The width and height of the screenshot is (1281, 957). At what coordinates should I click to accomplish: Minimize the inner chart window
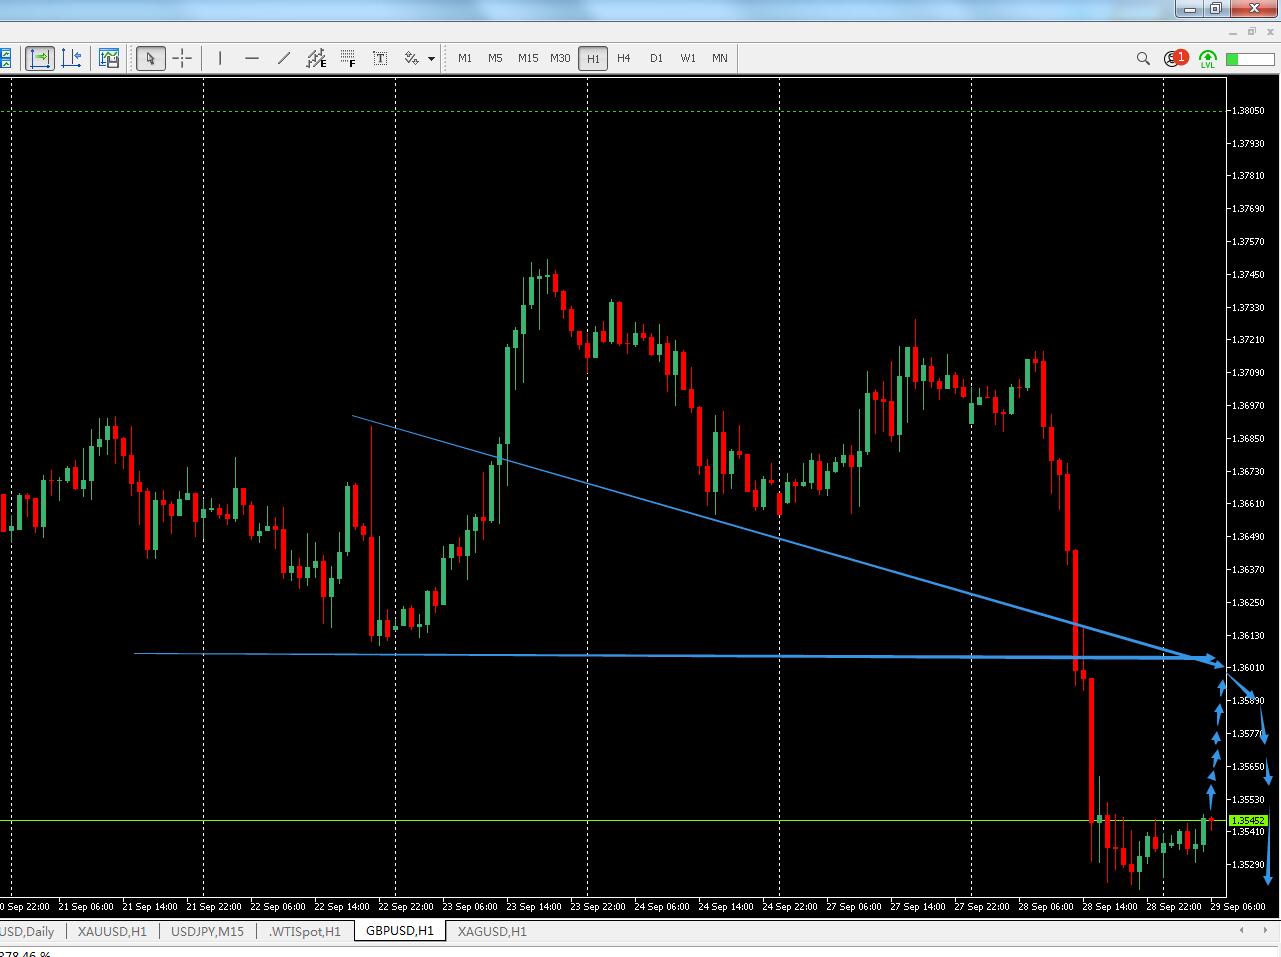coord(1235,33)
